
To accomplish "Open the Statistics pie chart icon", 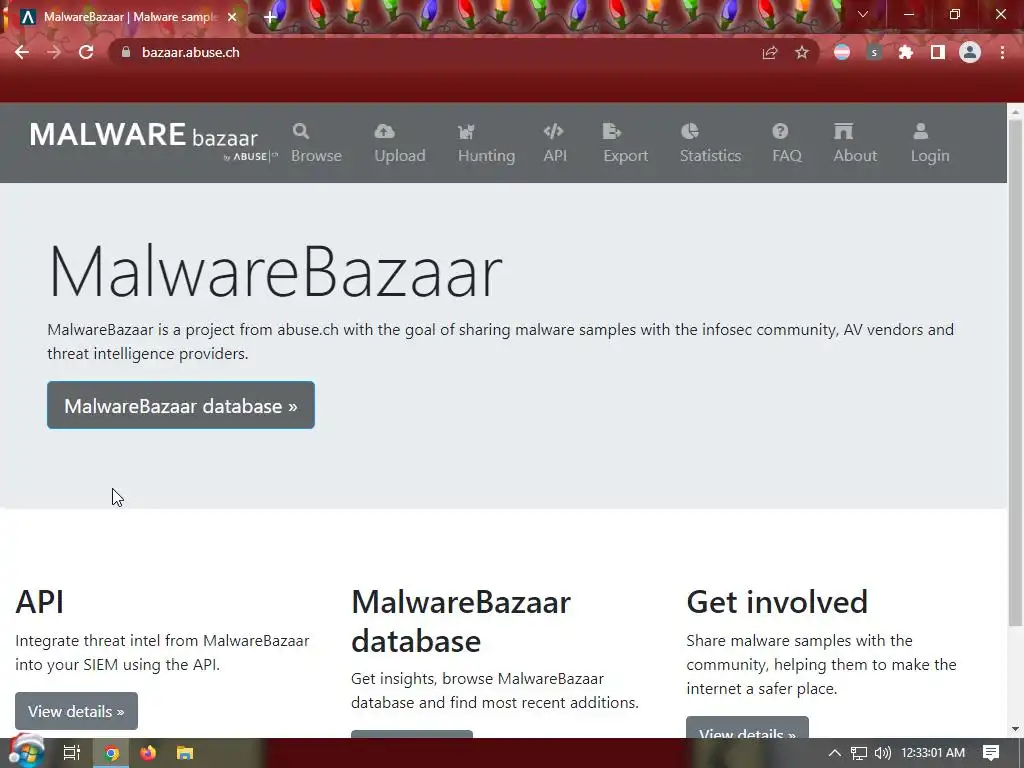I will 690,131.
